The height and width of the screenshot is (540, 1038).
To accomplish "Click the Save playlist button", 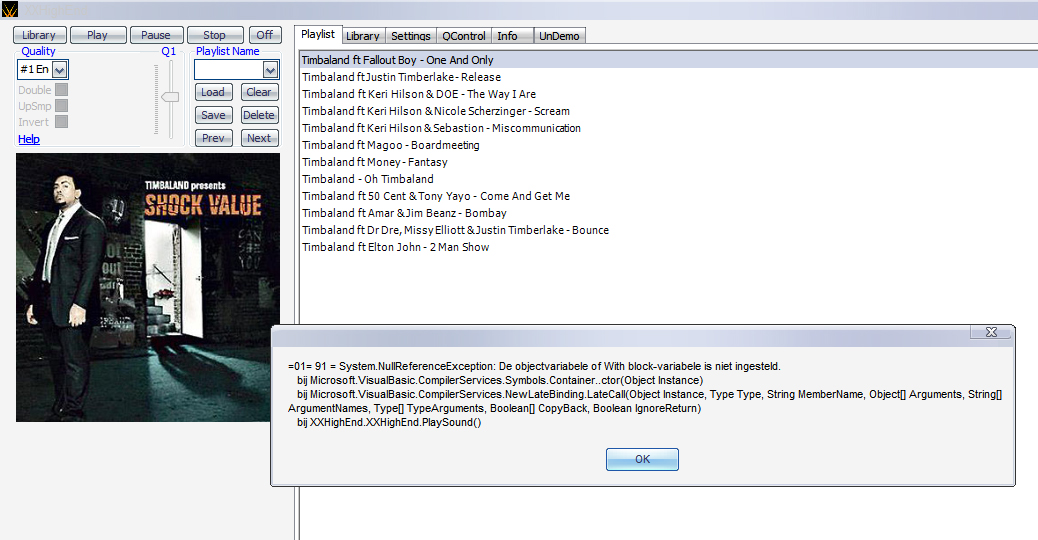I will pyautogui.click(x=213, y=115).
